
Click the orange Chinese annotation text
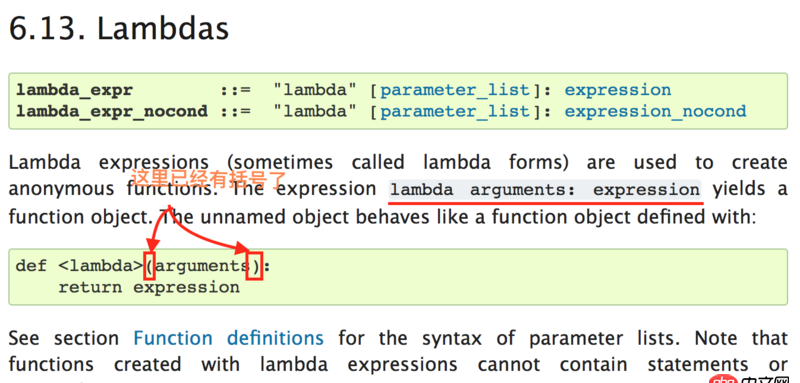coord(209,178)
